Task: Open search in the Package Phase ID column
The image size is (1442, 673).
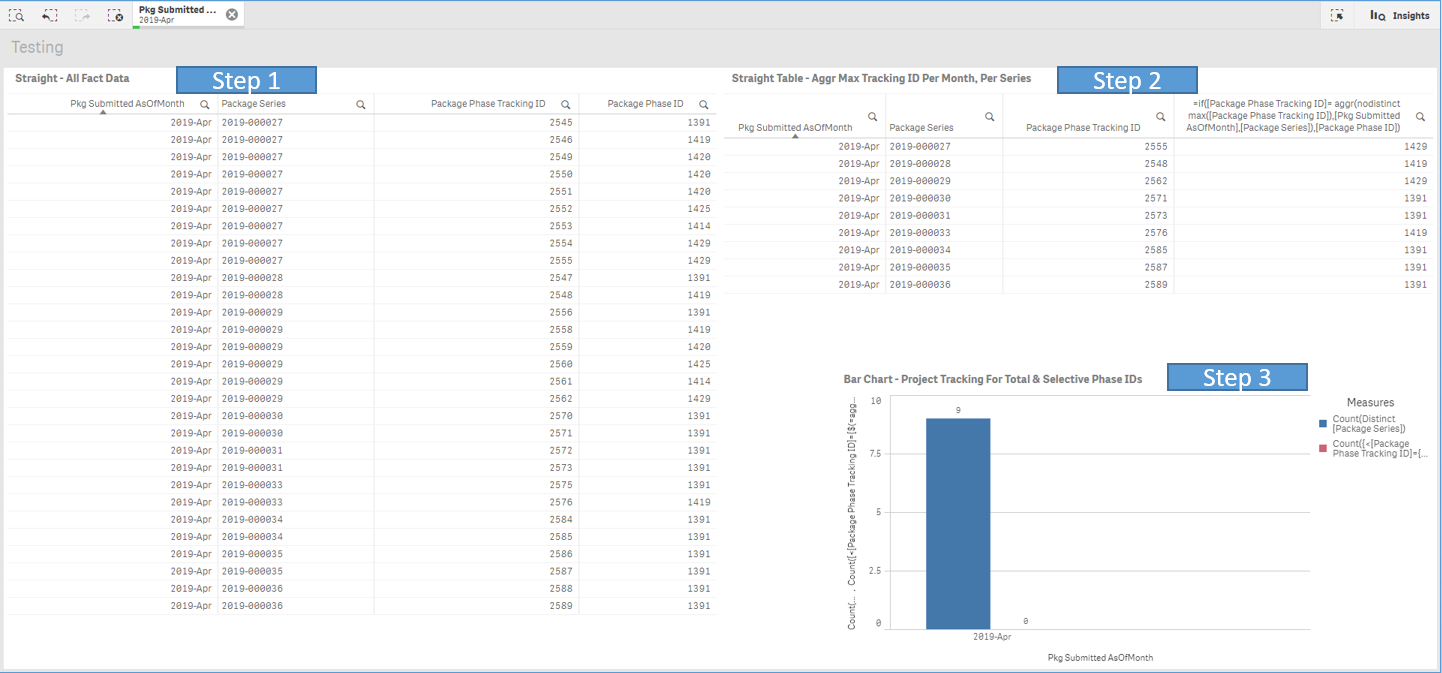Action: pos(703,103)
